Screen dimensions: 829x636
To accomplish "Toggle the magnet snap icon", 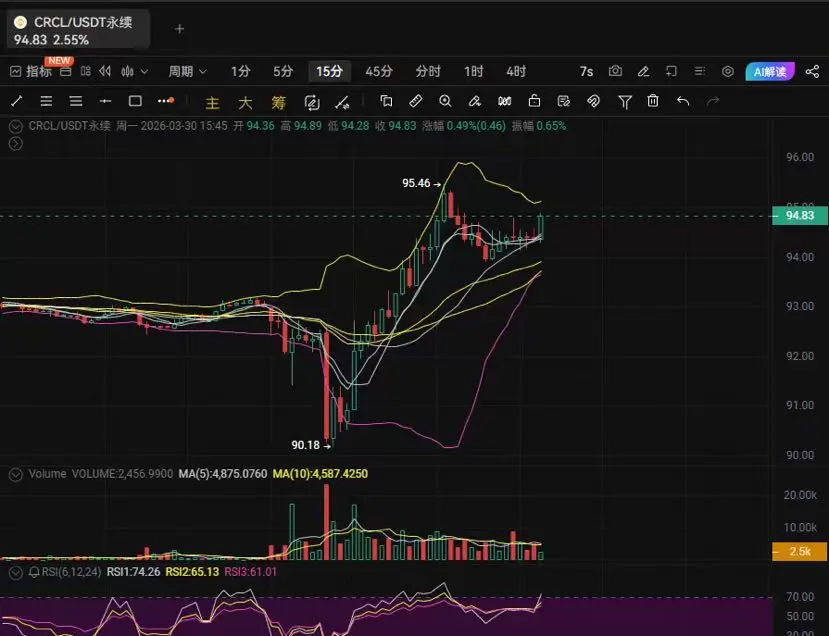I will (x=593, y=100).
